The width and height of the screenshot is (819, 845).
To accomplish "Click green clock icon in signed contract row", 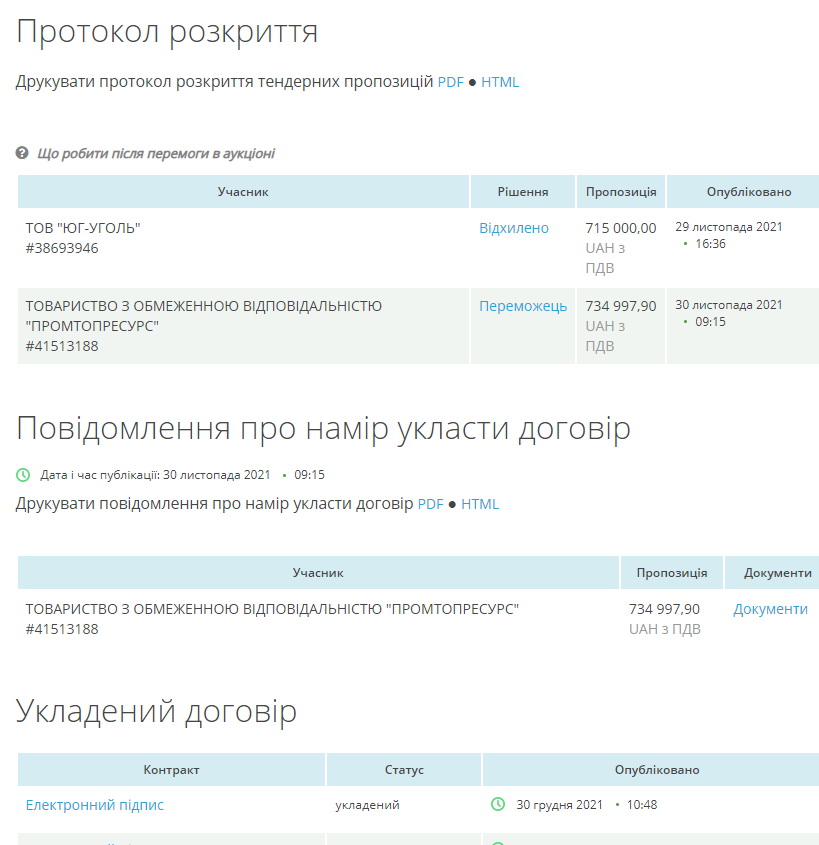I will pos(498,805).
